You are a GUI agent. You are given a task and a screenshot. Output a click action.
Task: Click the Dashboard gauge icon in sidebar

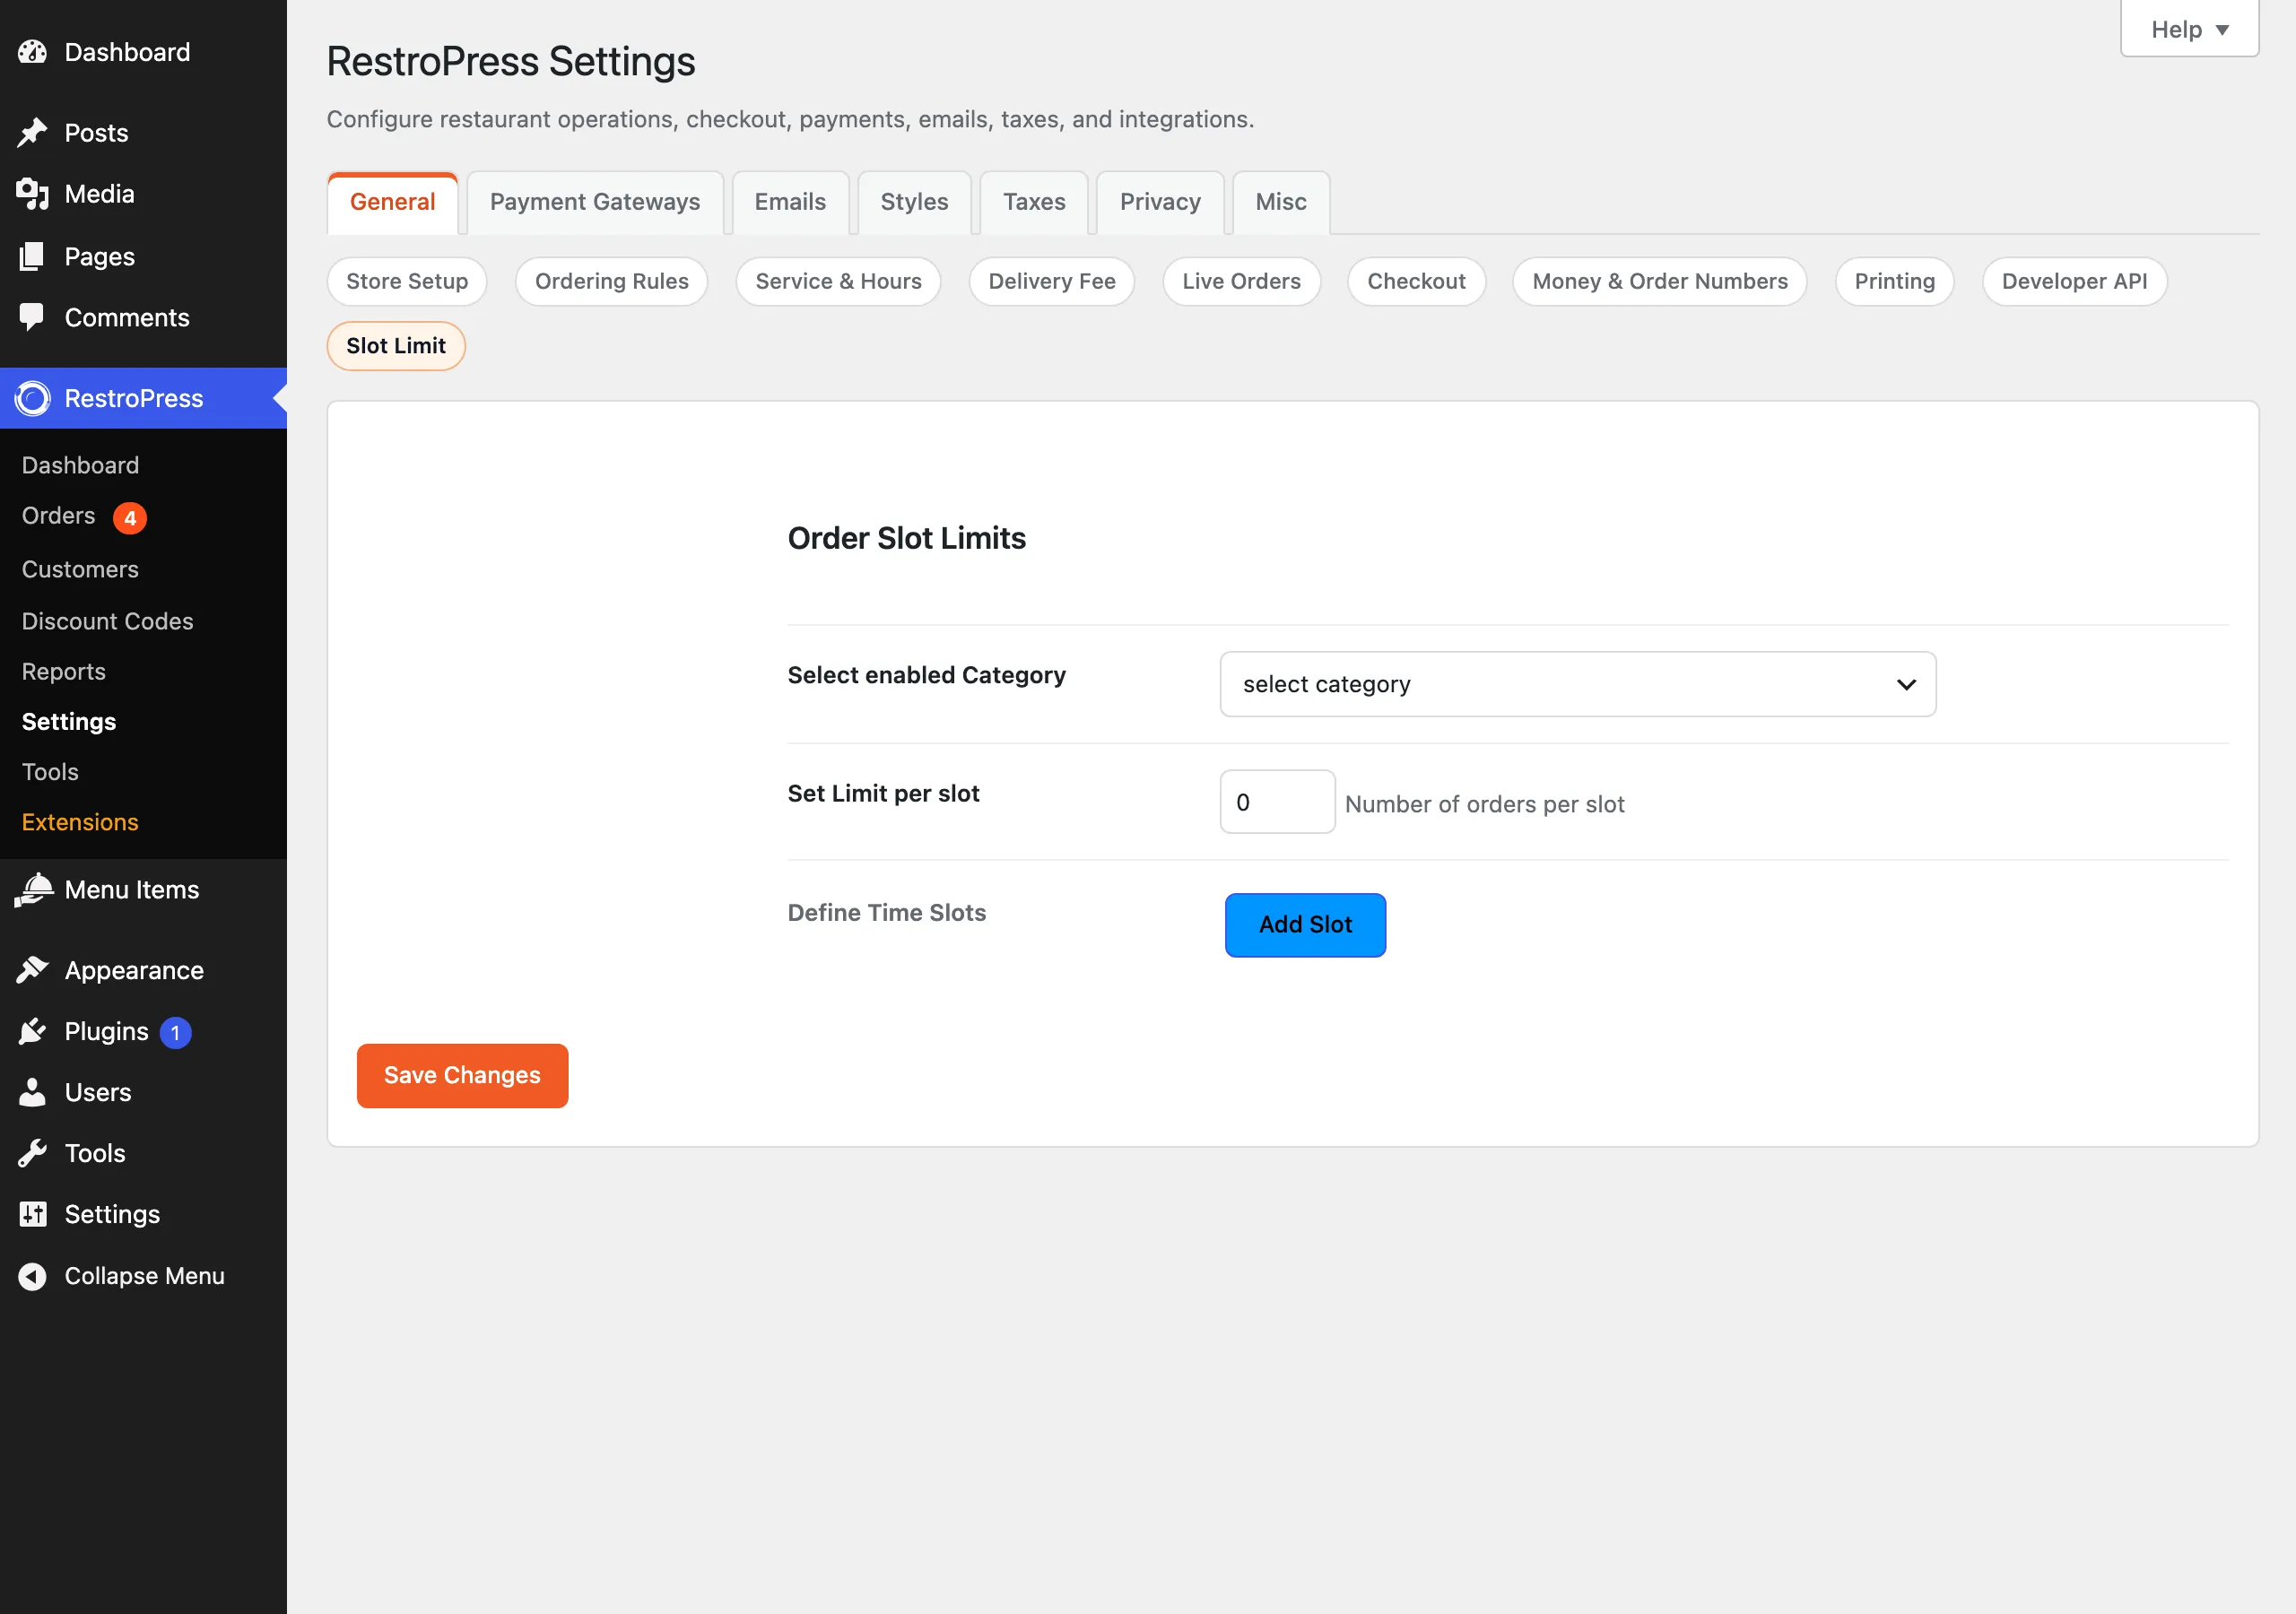[x=32, y=52]
